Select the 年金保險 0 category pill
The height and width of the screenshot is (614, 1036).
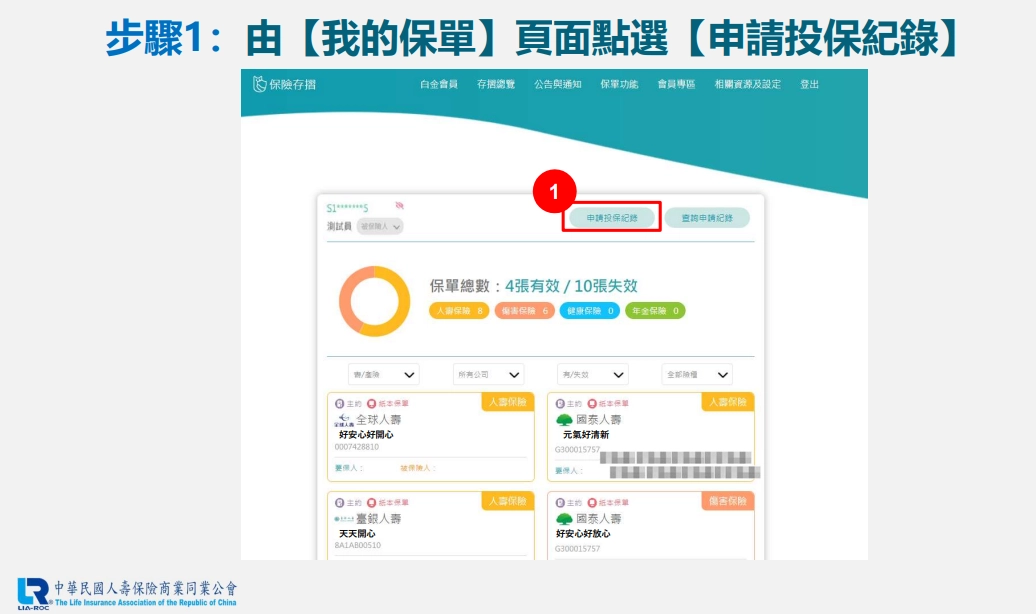[x=655, y=311]
